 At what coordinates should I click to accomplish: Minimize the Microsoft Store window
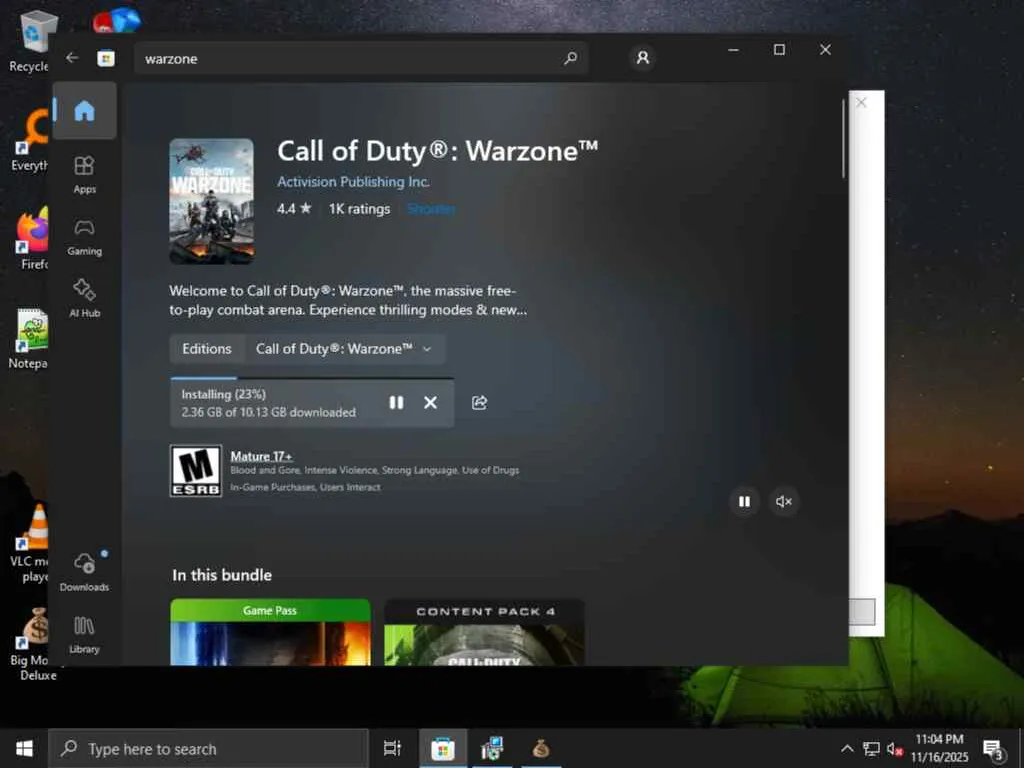733,50
